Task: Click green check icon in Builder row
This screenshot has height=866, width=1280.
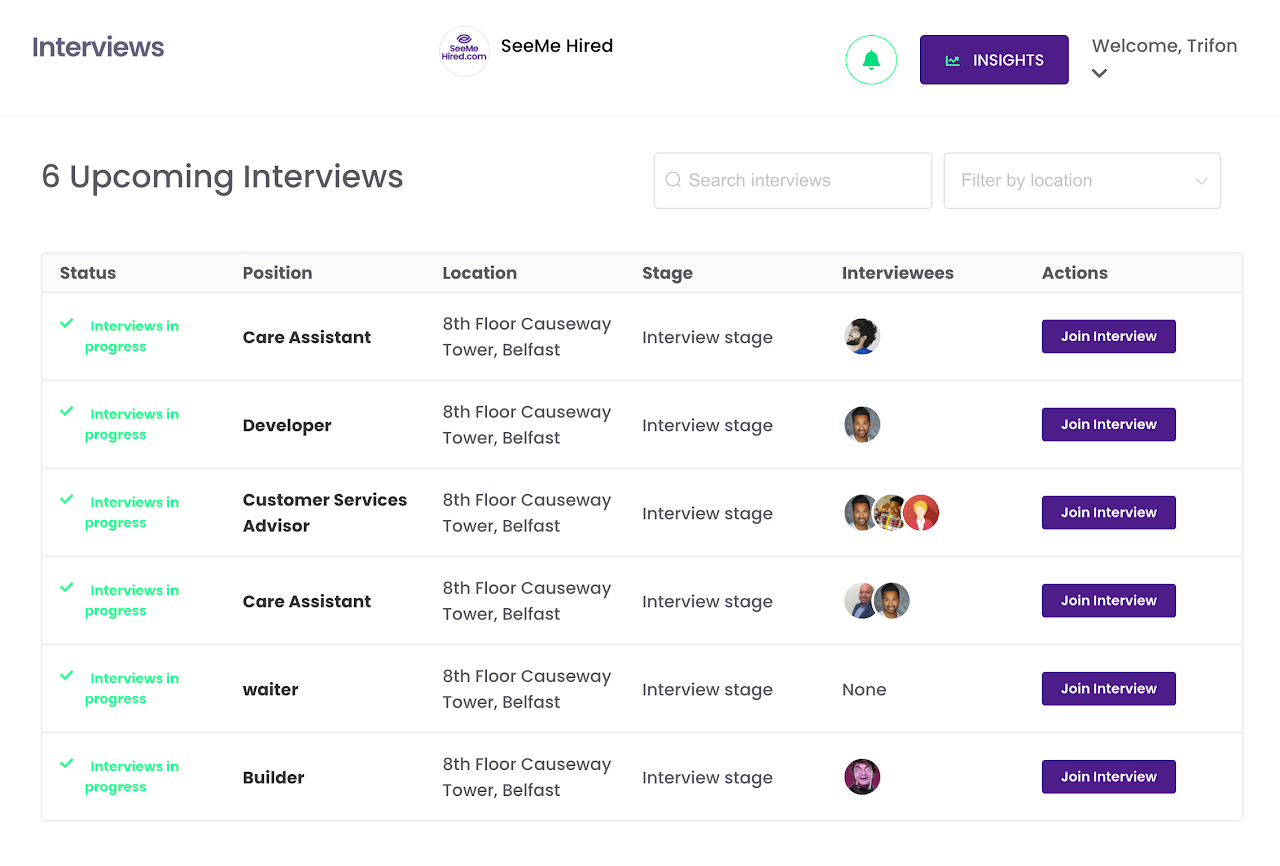Action: 67,763
